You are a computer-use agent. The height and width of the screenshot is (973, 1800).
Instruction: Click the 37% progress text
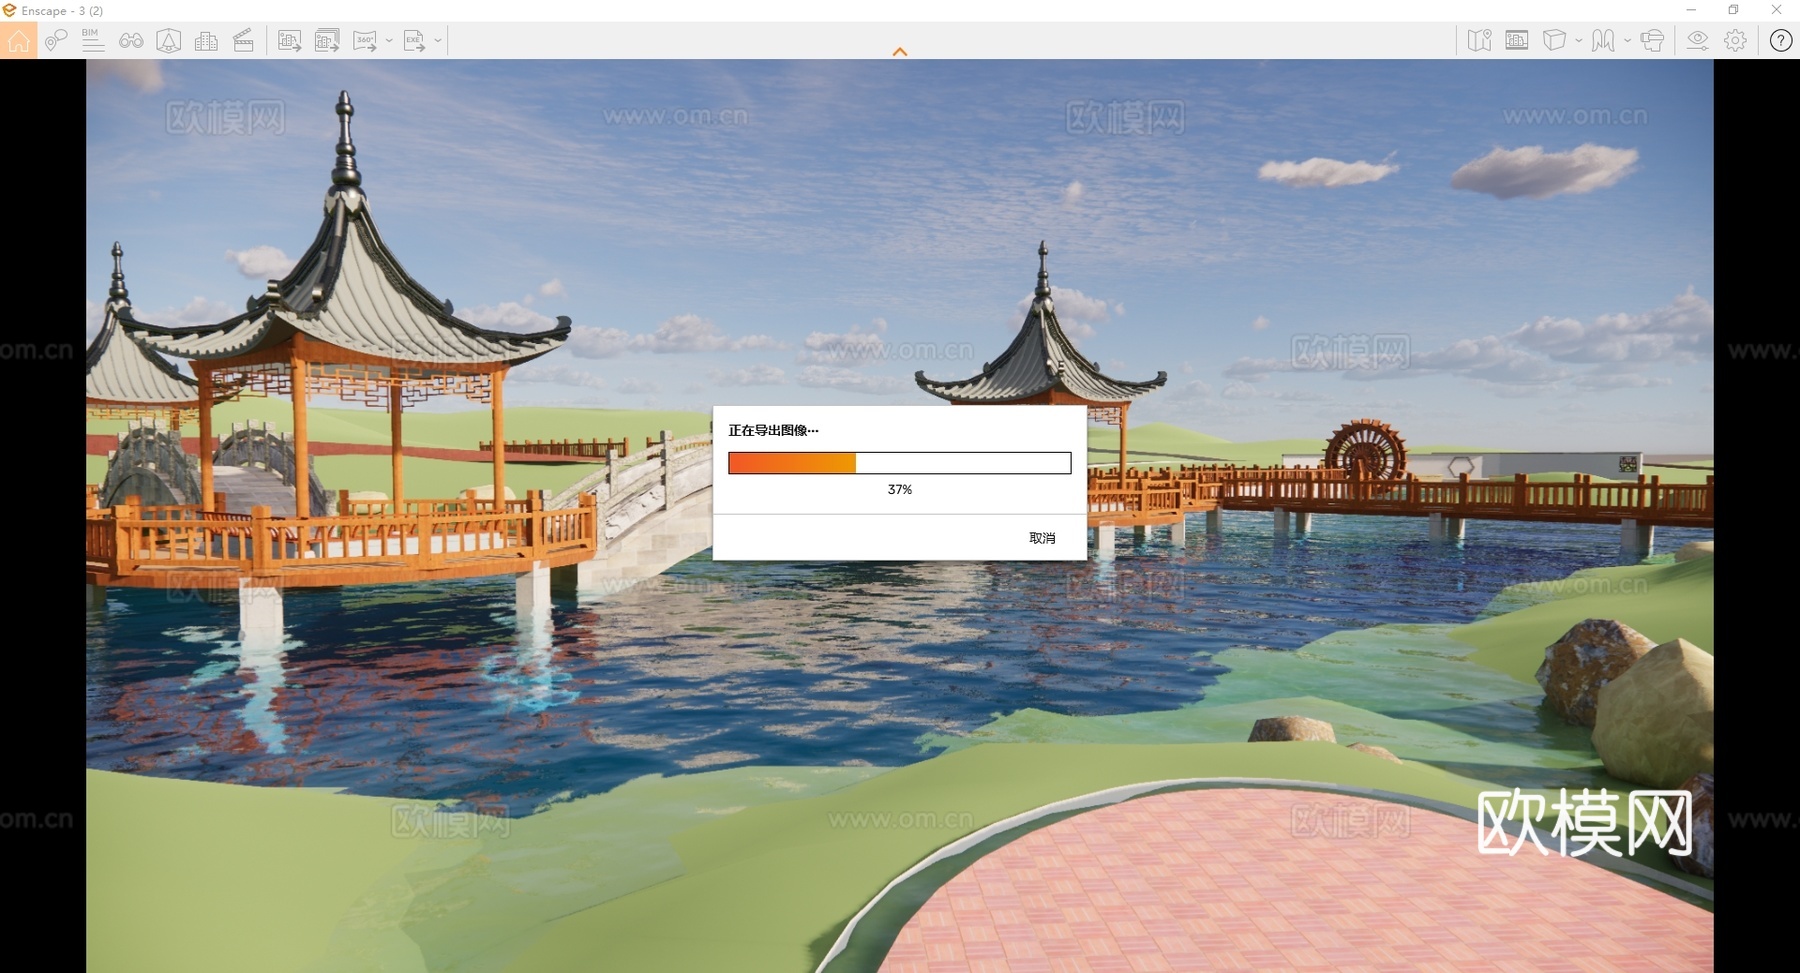900,490
